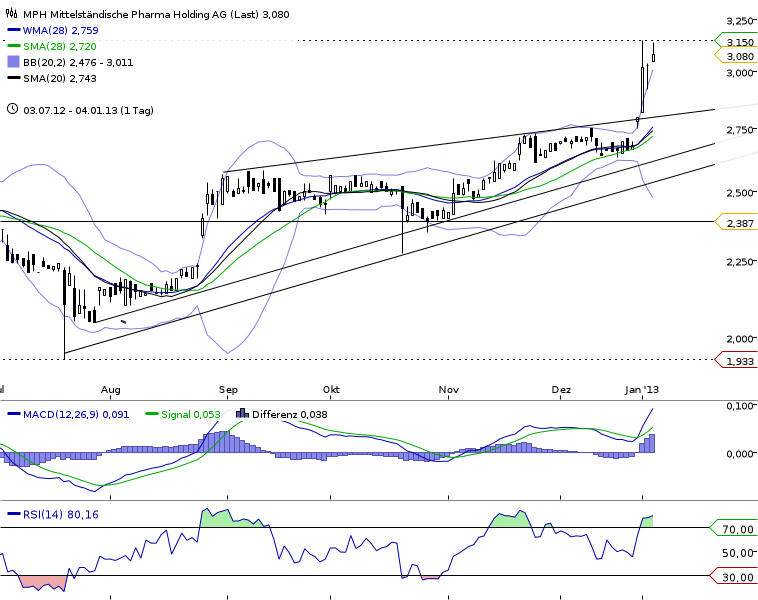Click the 2,750 price axis label
Screen dimensions: 758x600
(740, 130)
